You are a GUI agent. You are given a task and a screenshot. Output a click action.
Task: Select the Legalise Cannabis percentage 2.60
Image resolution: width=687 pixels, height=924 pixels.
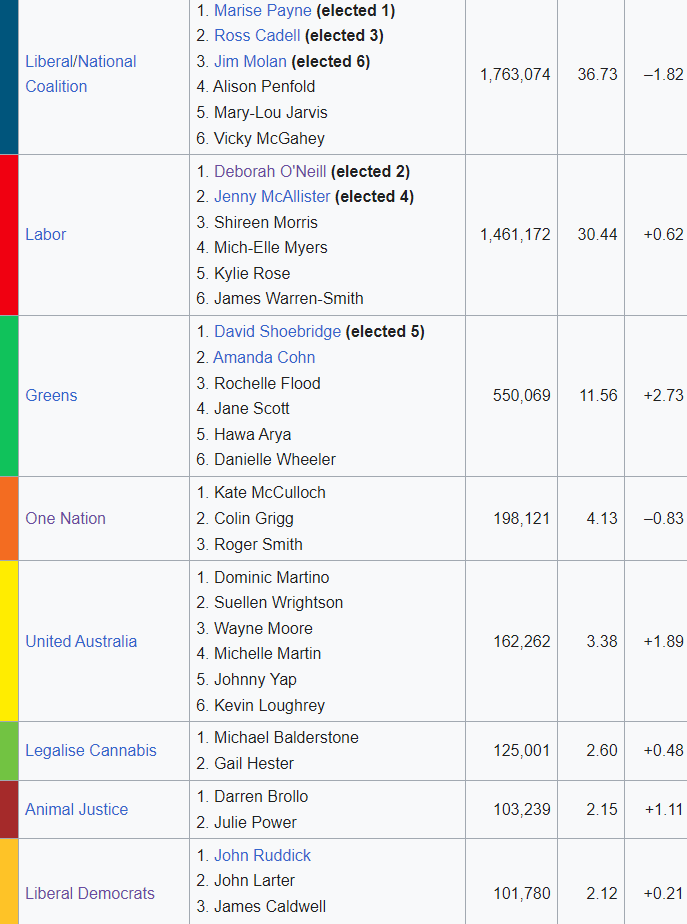pyautogui.click(x=602, y=751)
